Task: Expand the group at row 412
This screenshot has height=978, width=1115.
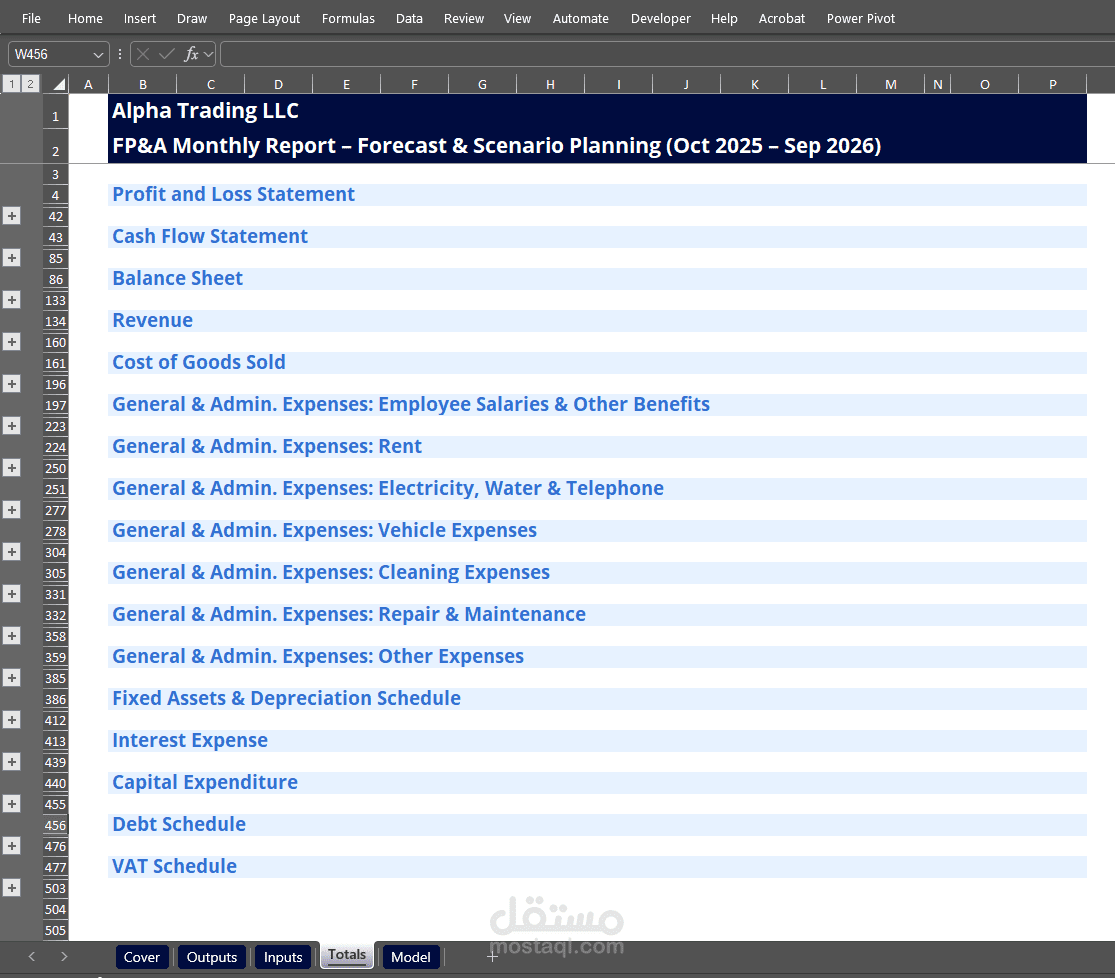Action: (x=11, y=719)
